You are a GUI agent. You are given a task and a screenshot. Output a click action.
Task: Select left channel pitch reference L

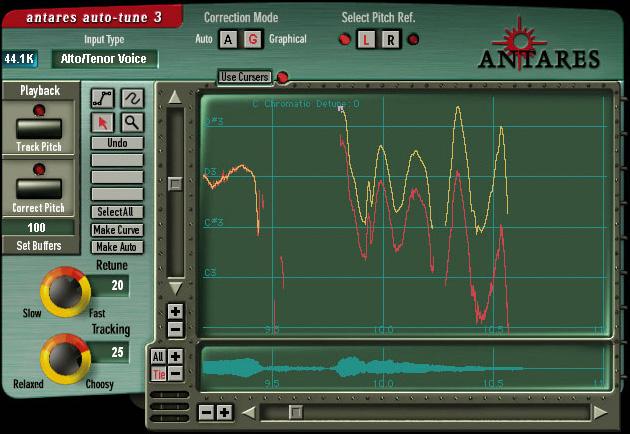click(x=366, y=40)
